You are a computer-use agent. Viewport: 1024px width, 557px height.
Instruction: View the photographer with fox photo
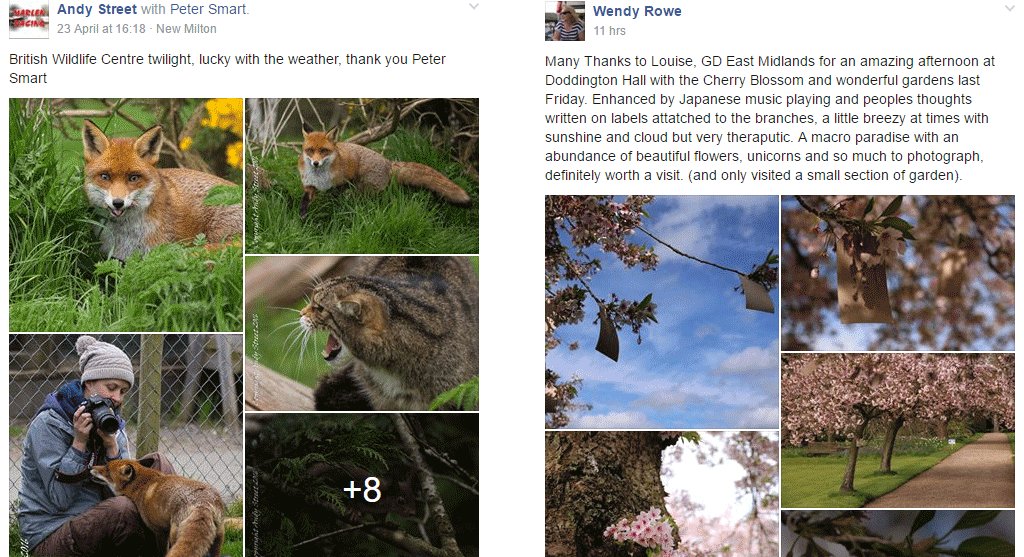pos(126,445)
